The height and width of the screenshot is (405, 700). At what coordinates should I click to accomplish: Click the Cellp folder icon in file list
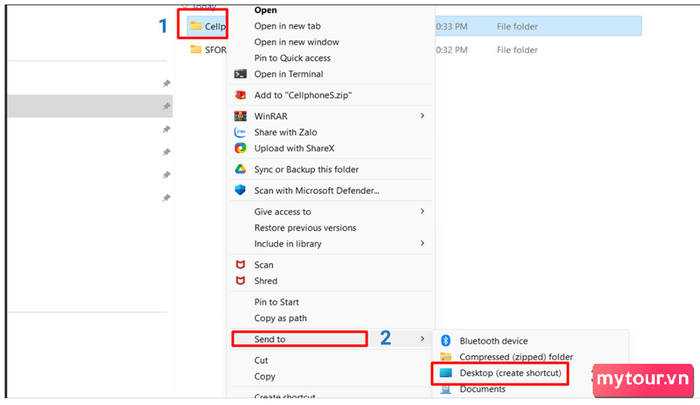pos(196,26)
